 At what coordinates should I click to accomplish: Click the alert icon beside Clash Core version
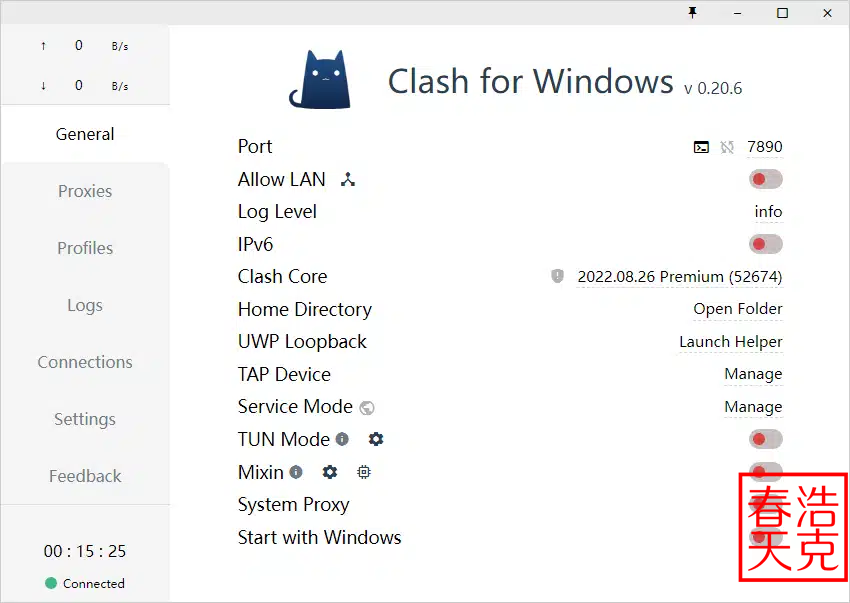pos(557,276)
